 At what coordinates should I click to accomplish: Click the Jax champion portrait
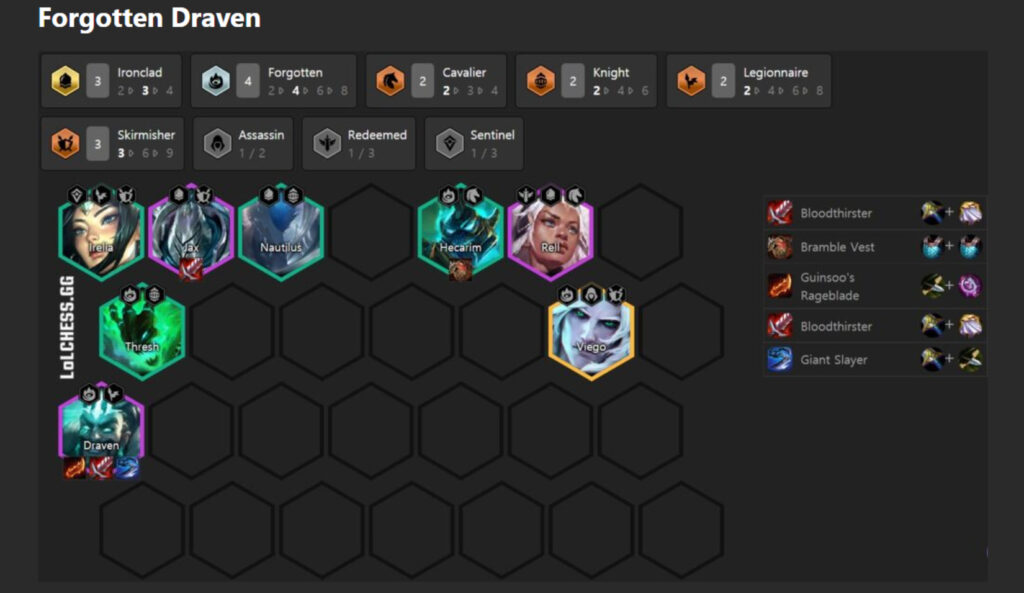point(191,232)
